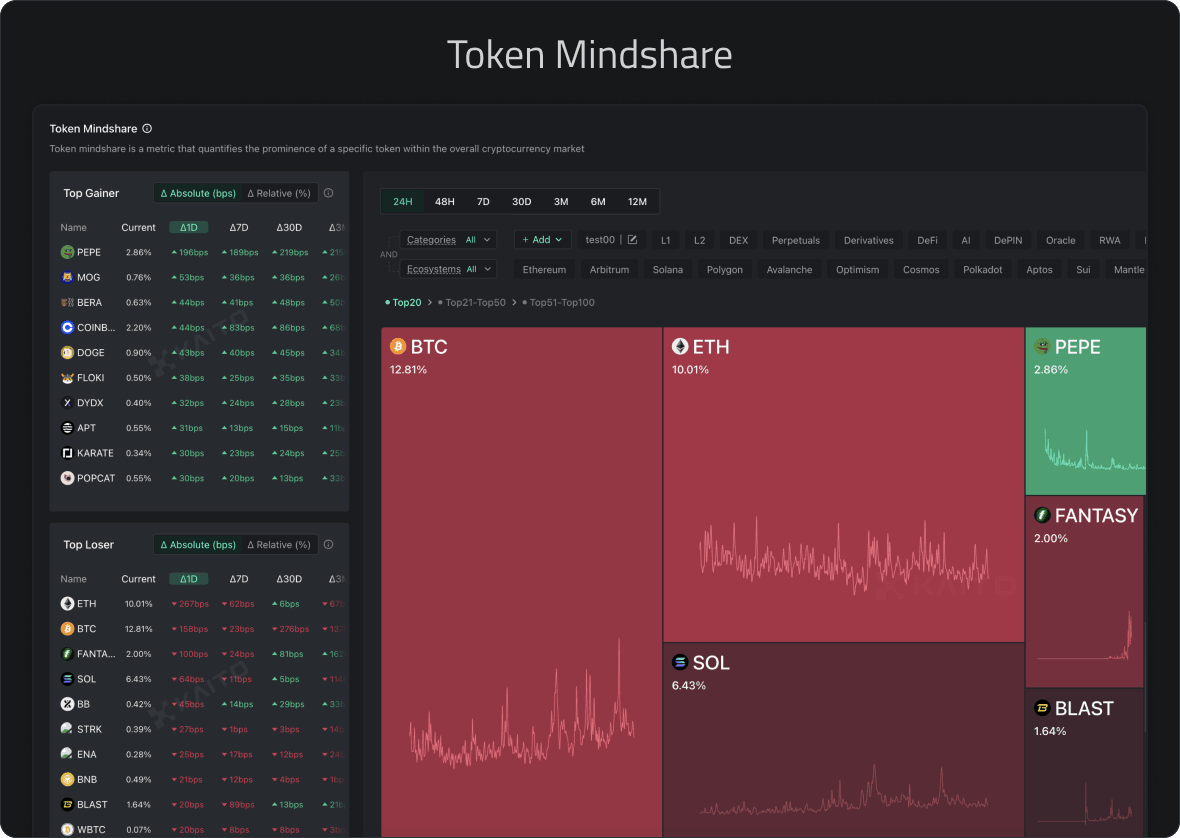
Task: Toggle the L1 category filter chip
Action: (x=665, y=240)
